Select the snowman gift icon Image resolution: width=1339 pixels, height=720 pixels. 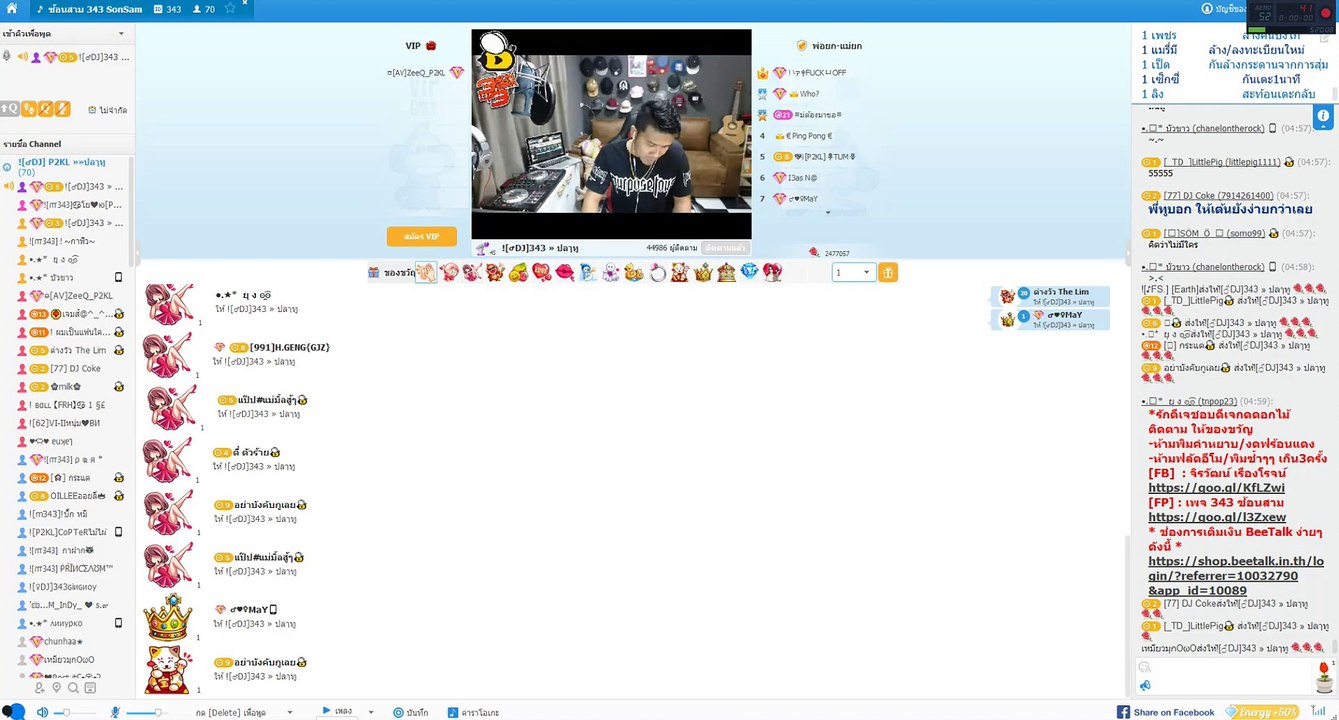point(587,272)
